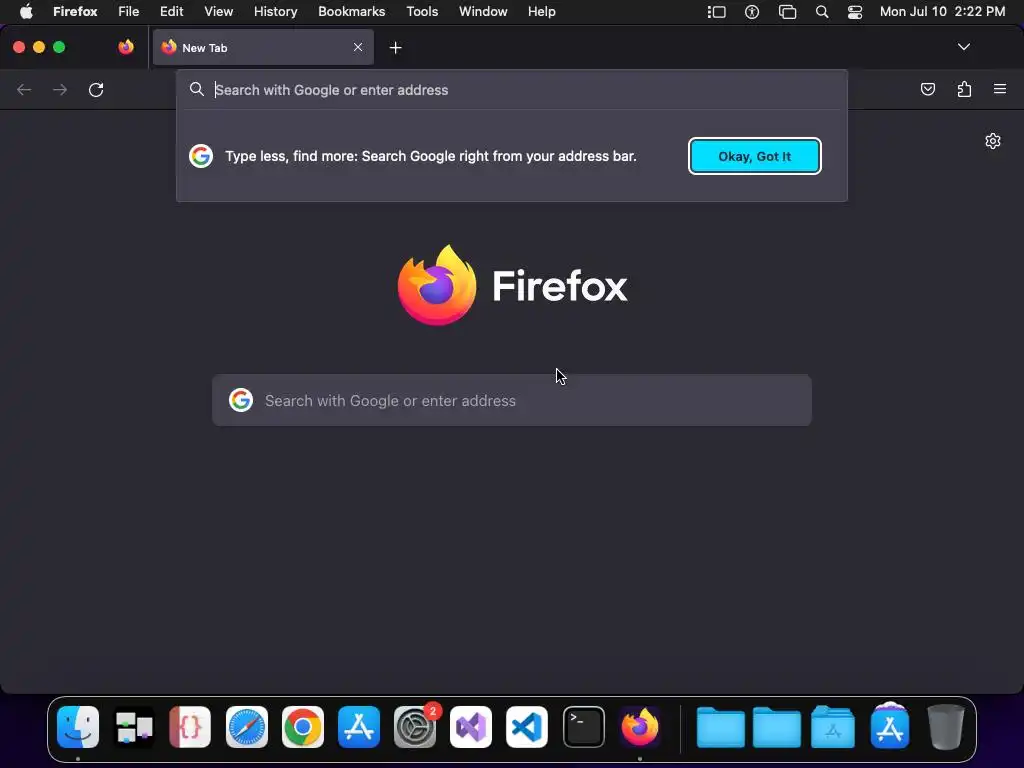
Task: Open the new tab personalize gear
Action: pos(993,141)
